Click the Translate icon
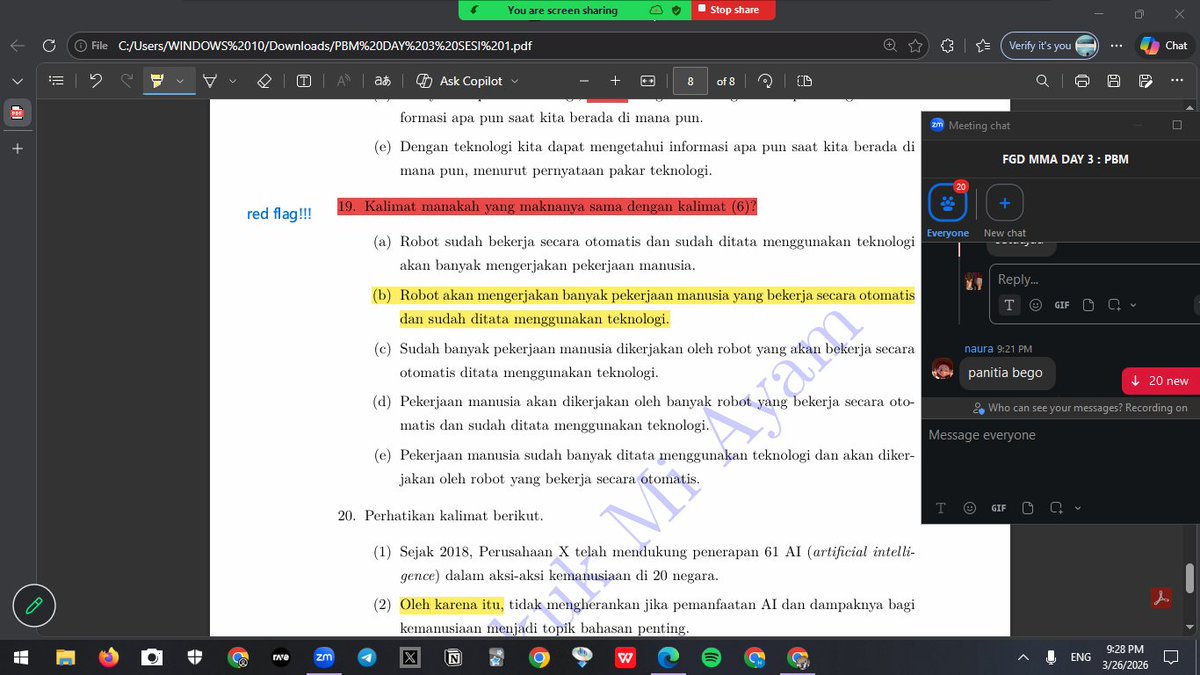The height and width of the screenshot is (675, 1200). [x=382, y=81]
